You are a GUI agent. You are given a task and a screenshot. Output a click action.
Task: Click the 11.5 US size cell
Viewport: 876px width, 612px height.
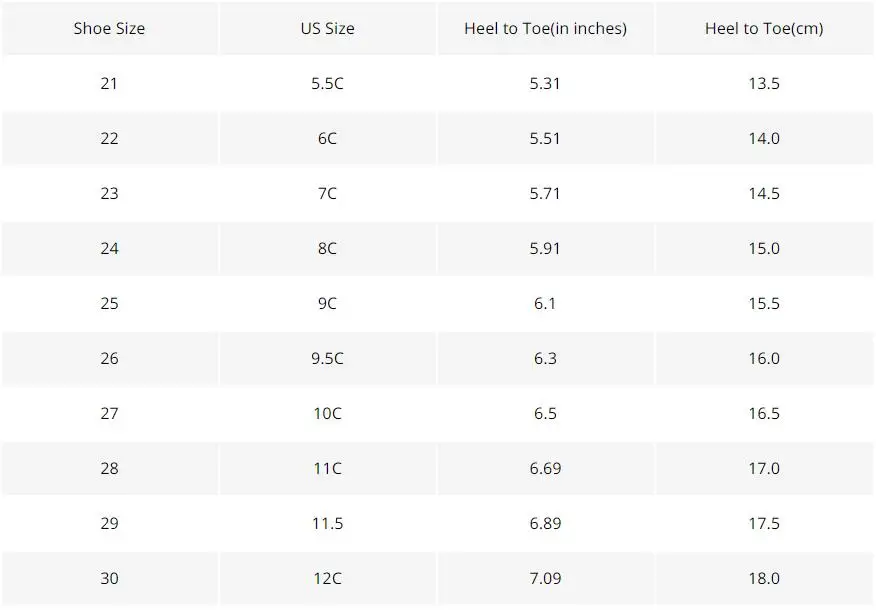[327, 523]
